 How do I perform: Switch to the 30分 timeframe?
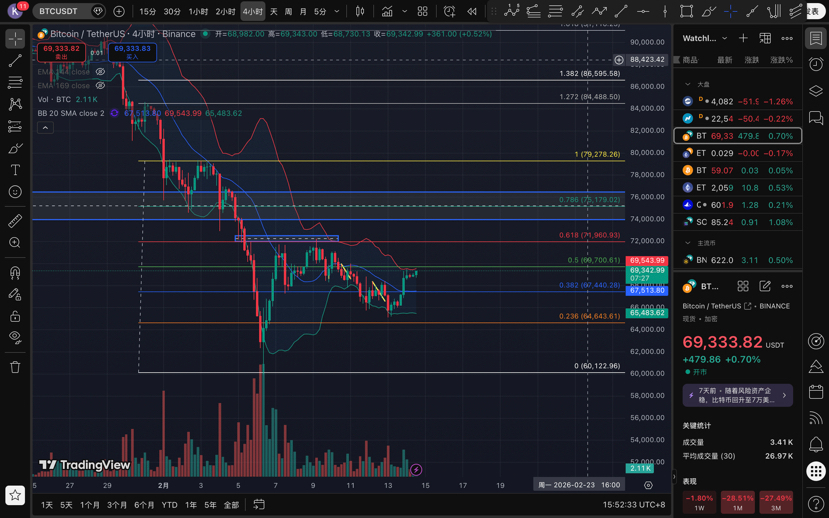(x=172, y=11)
